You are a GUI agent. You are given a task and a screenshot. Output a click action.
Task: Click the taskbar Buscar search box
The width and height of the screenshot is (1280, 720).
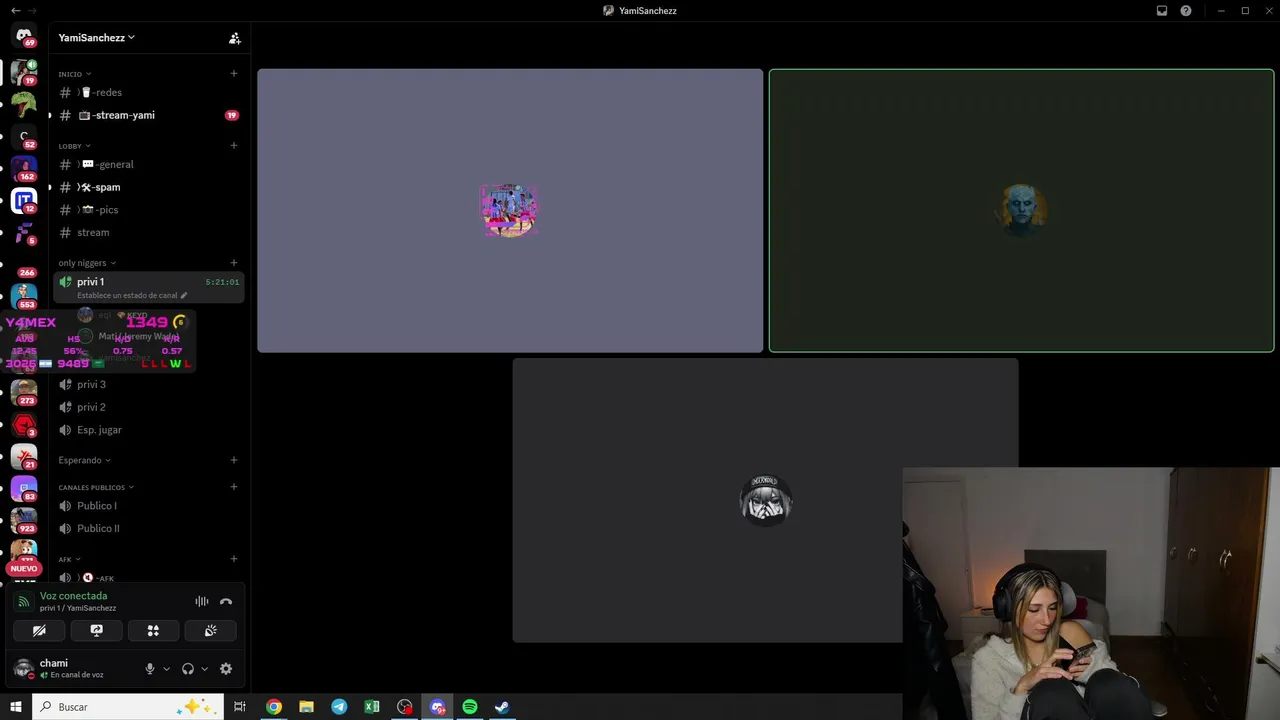point(127,707)
